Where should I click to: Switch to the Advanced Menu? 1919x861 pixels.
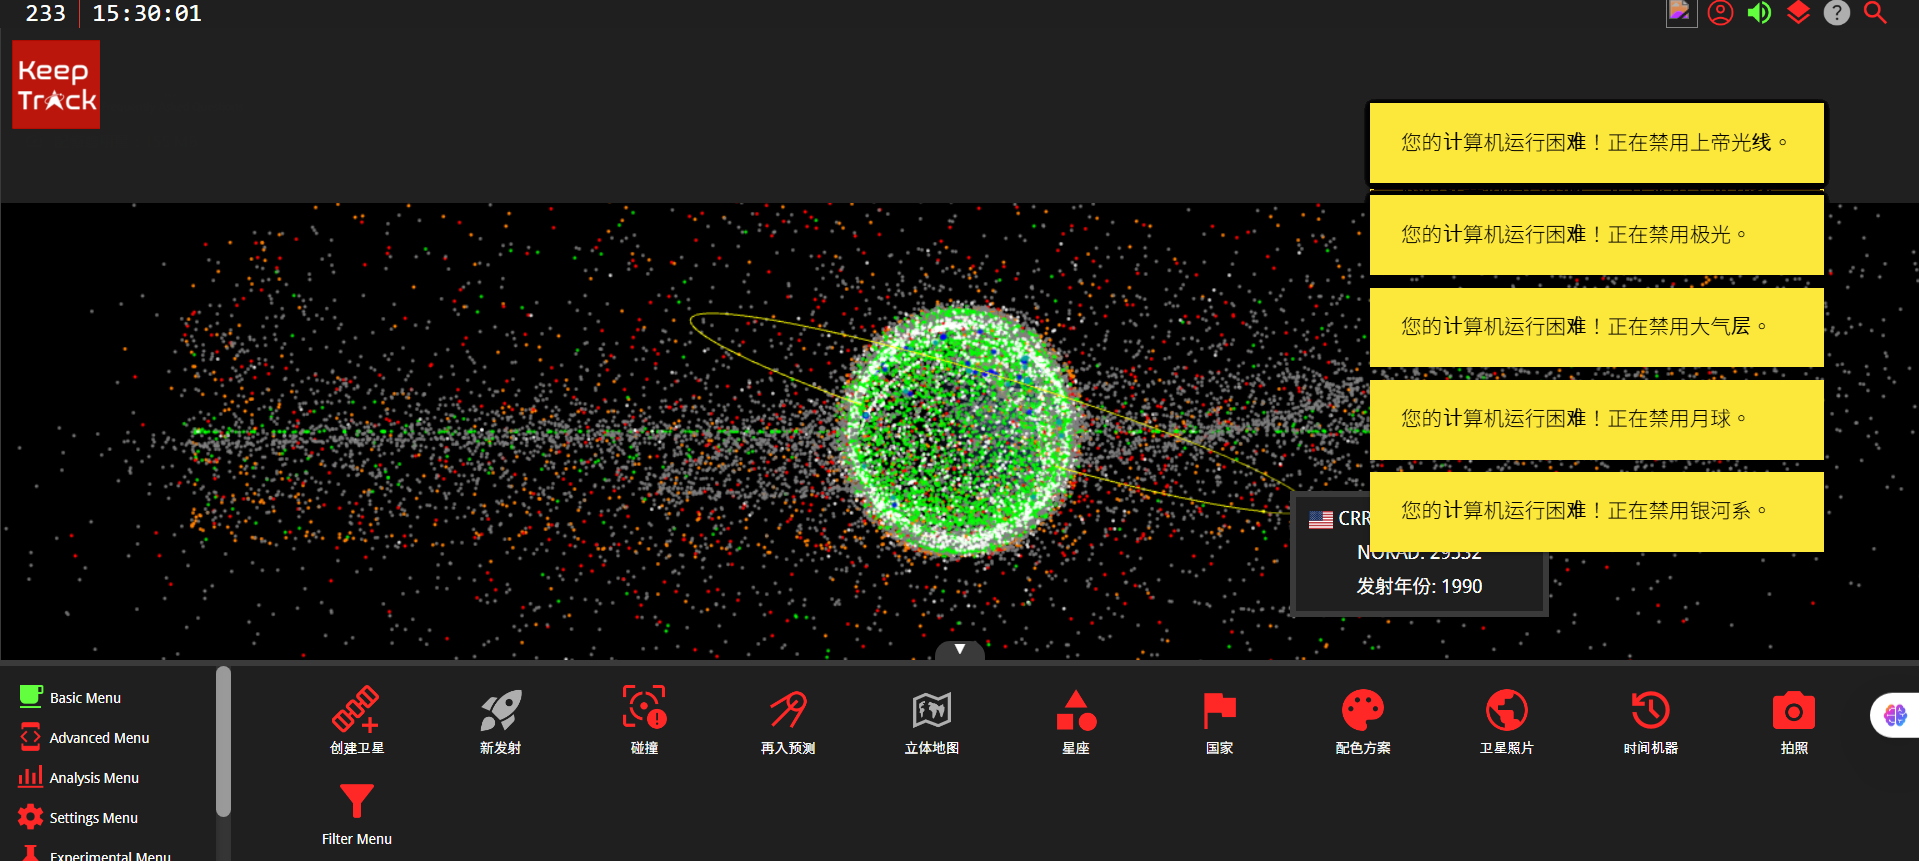click(98, 738)
